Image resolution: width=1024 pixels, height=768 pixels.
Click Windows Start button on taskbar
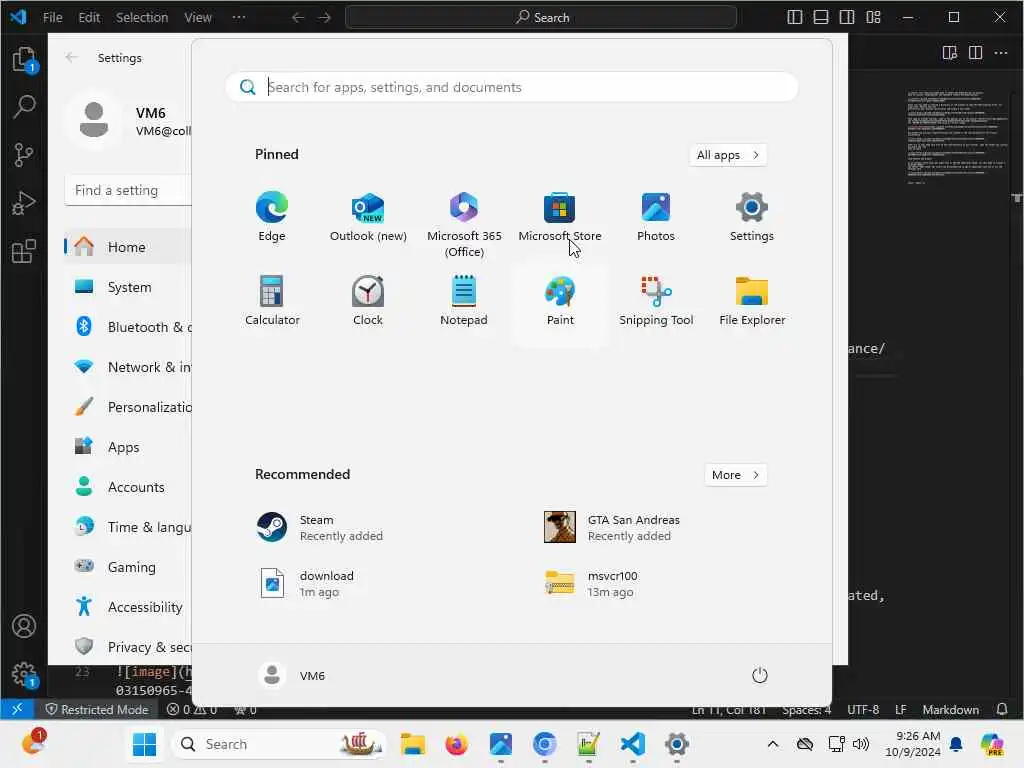144,744
